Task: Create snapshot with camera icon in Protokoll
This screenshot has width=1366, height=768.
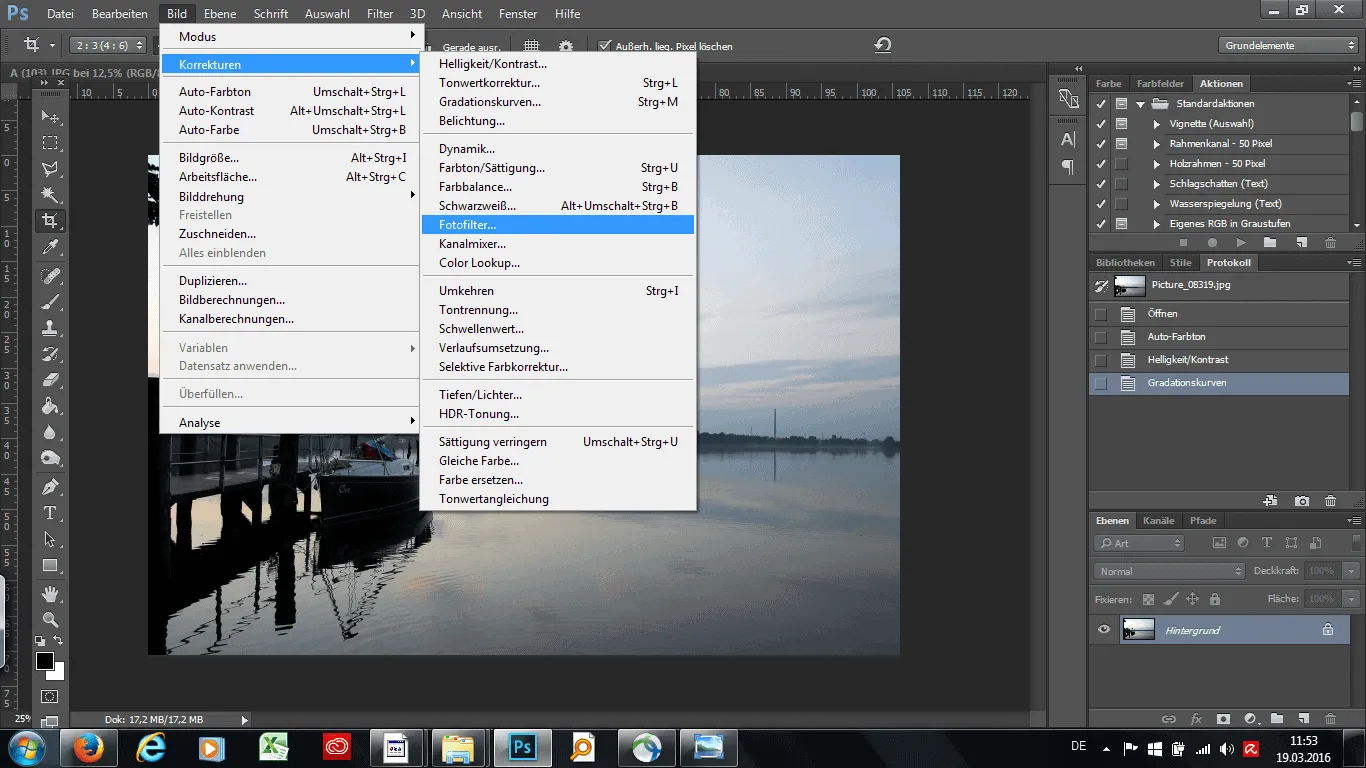Action: 1302,501
